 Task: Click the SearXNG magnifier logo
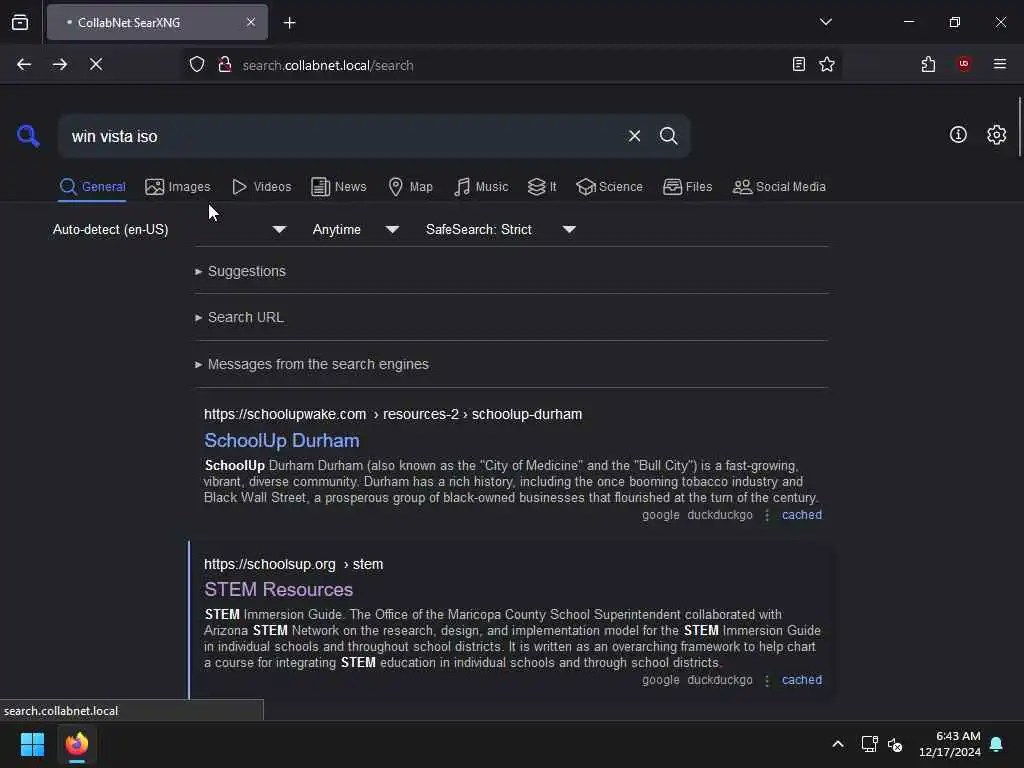point(28,136)
